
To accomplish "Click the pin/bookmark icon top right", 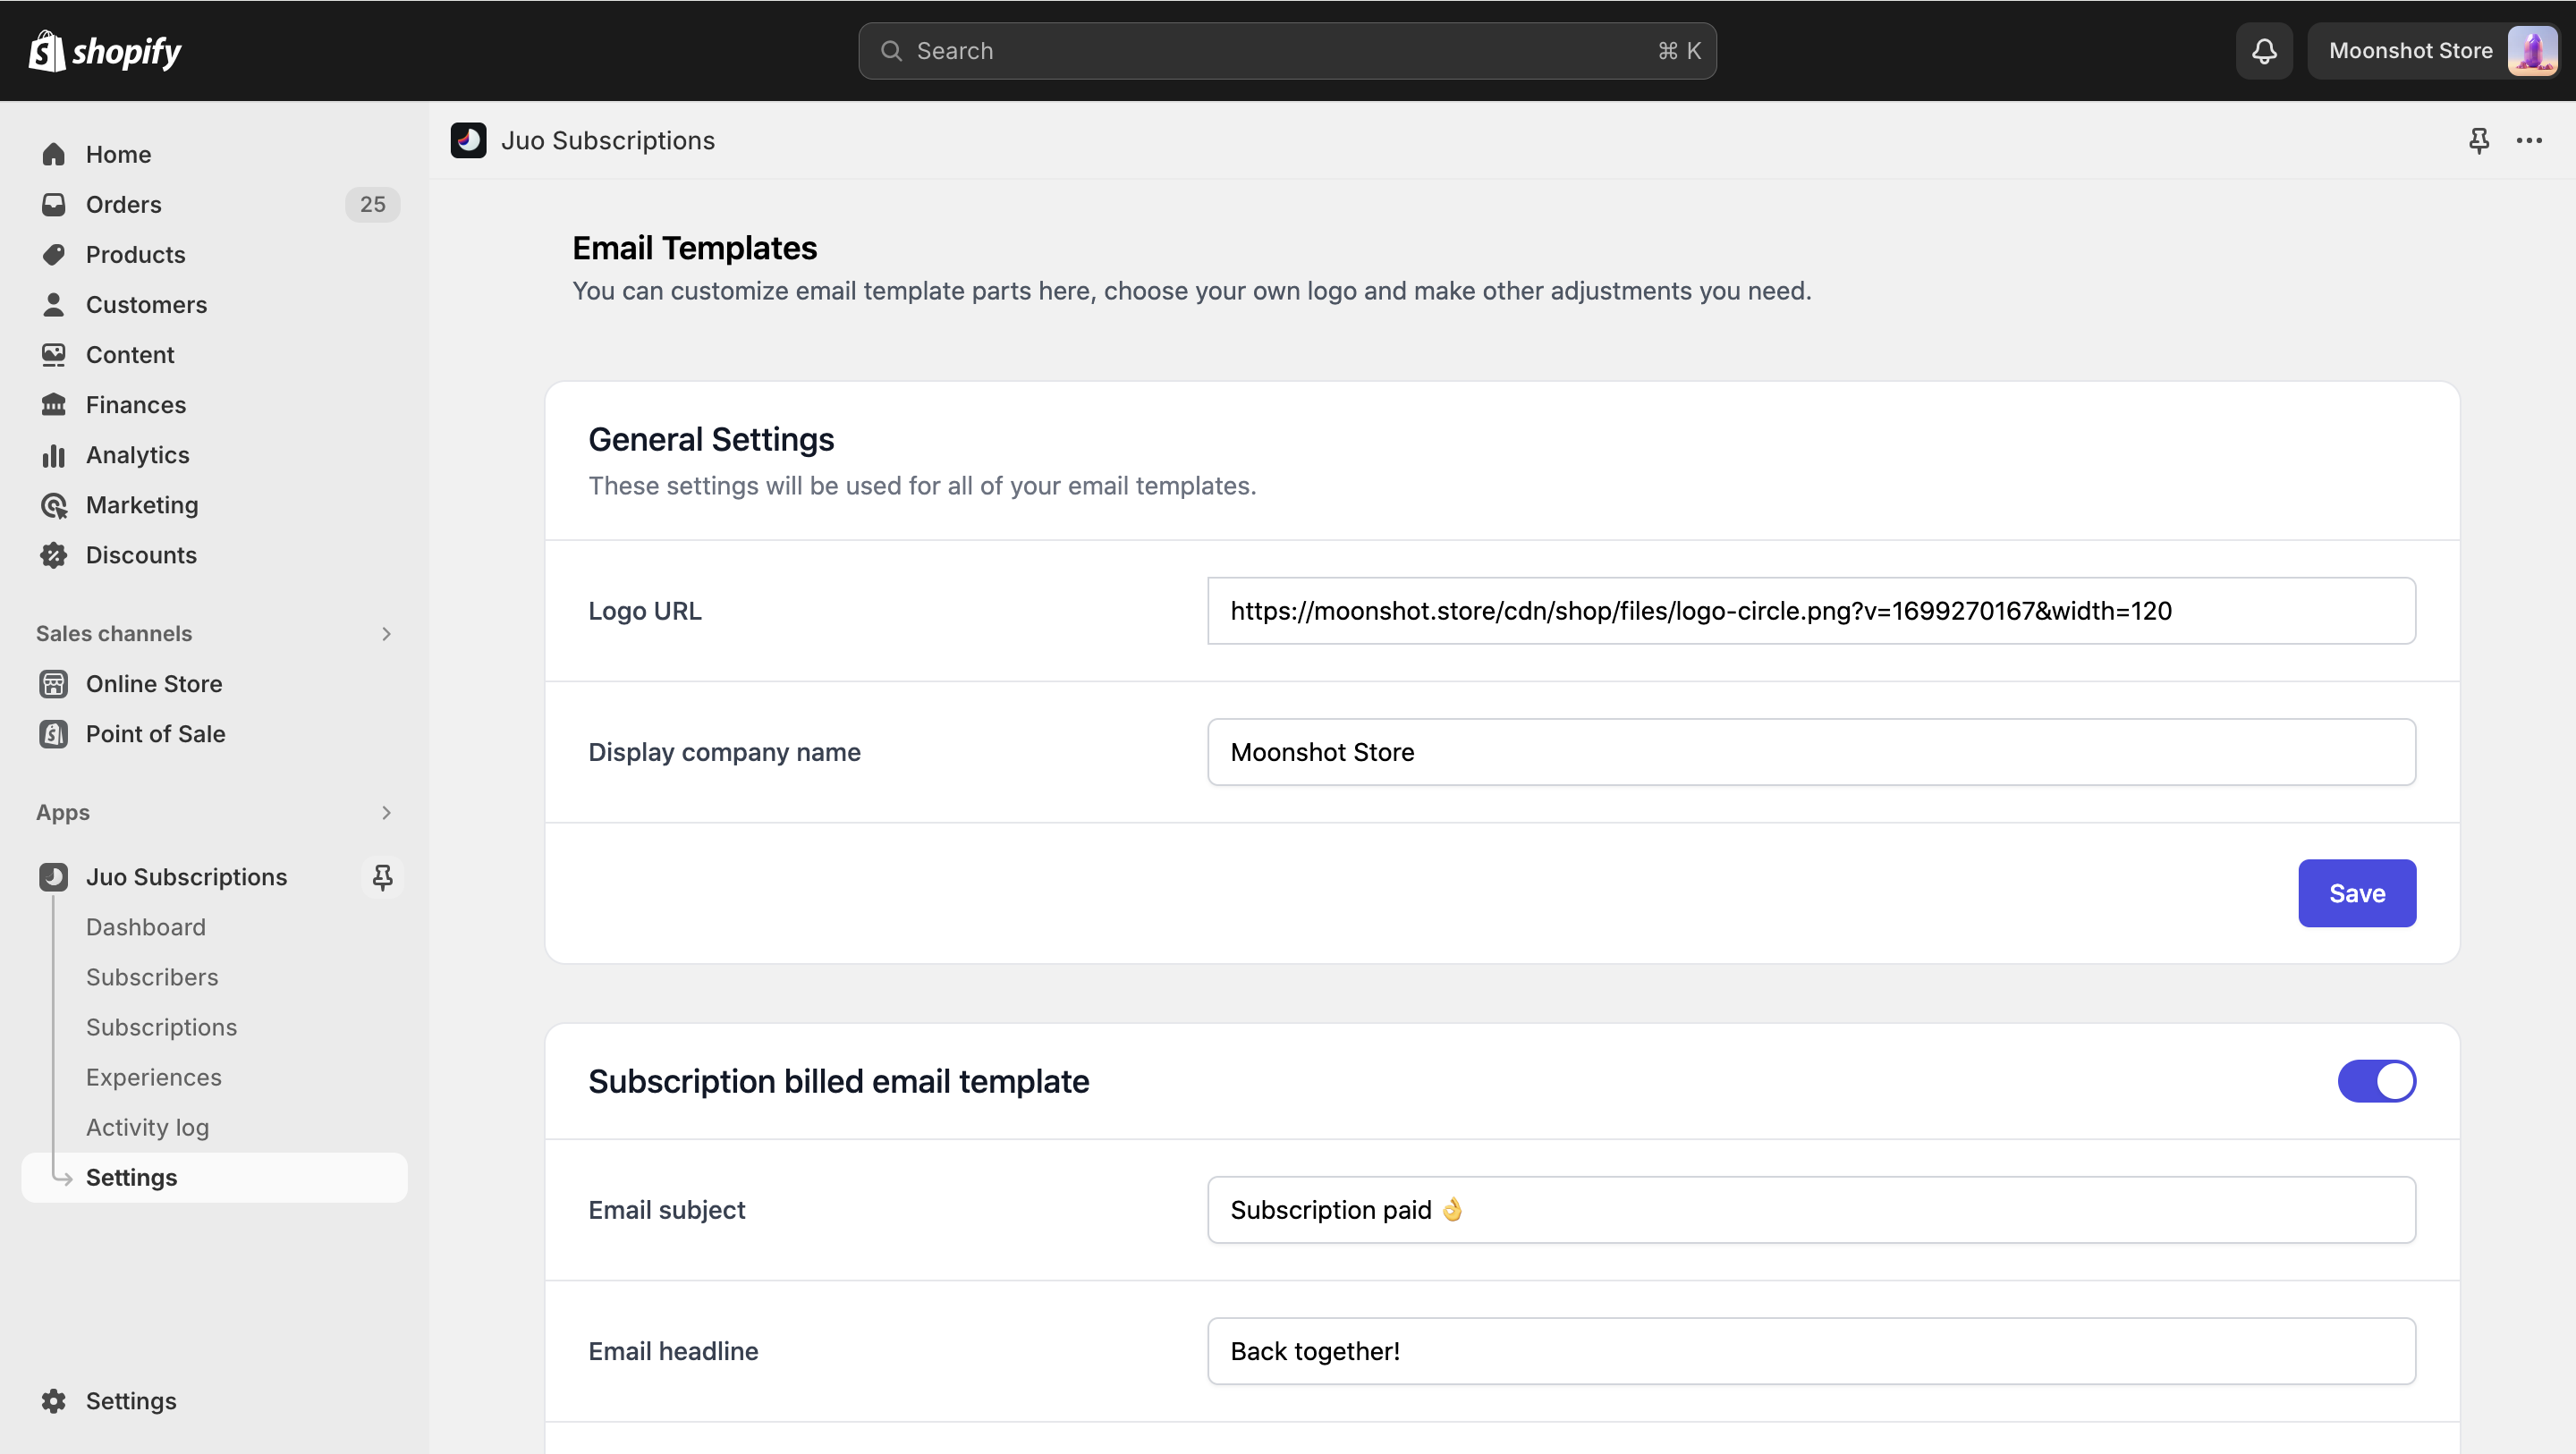I will [2479, 139].
